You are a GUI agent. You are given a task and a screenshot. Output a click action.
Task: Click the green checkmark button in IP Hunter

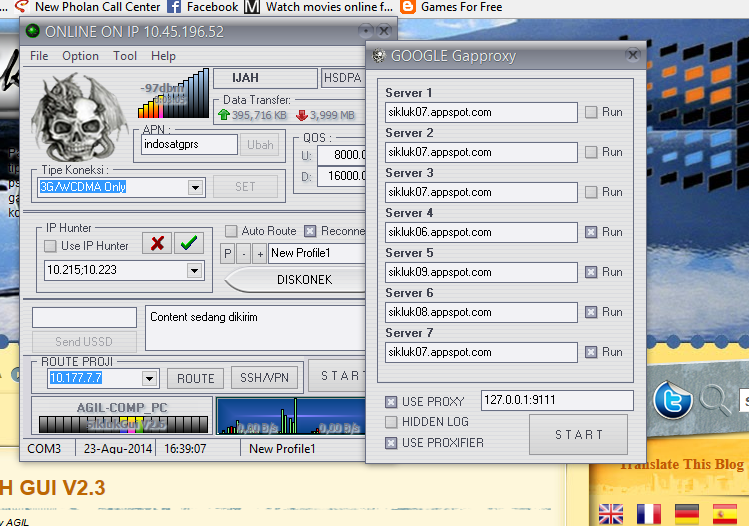(189, 243)
